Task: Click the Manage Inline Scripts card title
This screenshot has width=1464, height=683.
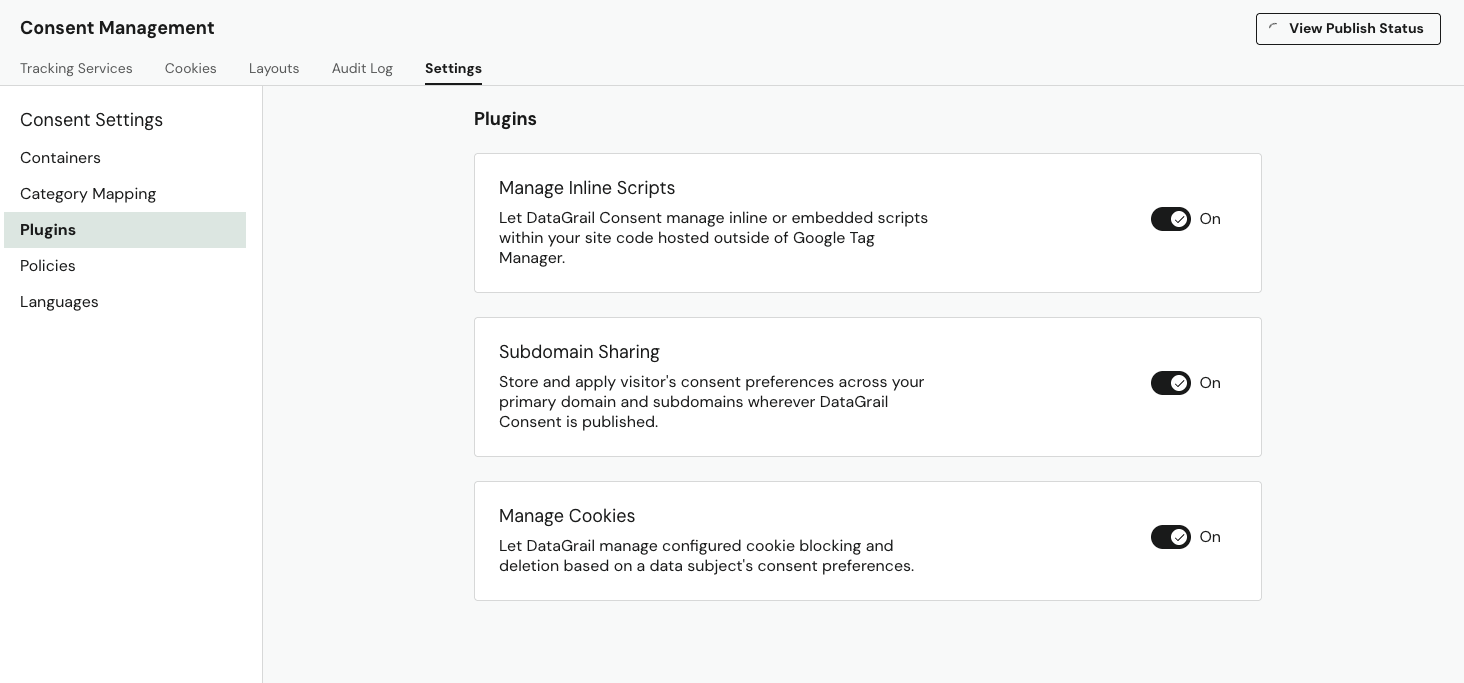Action: (587, 188)
